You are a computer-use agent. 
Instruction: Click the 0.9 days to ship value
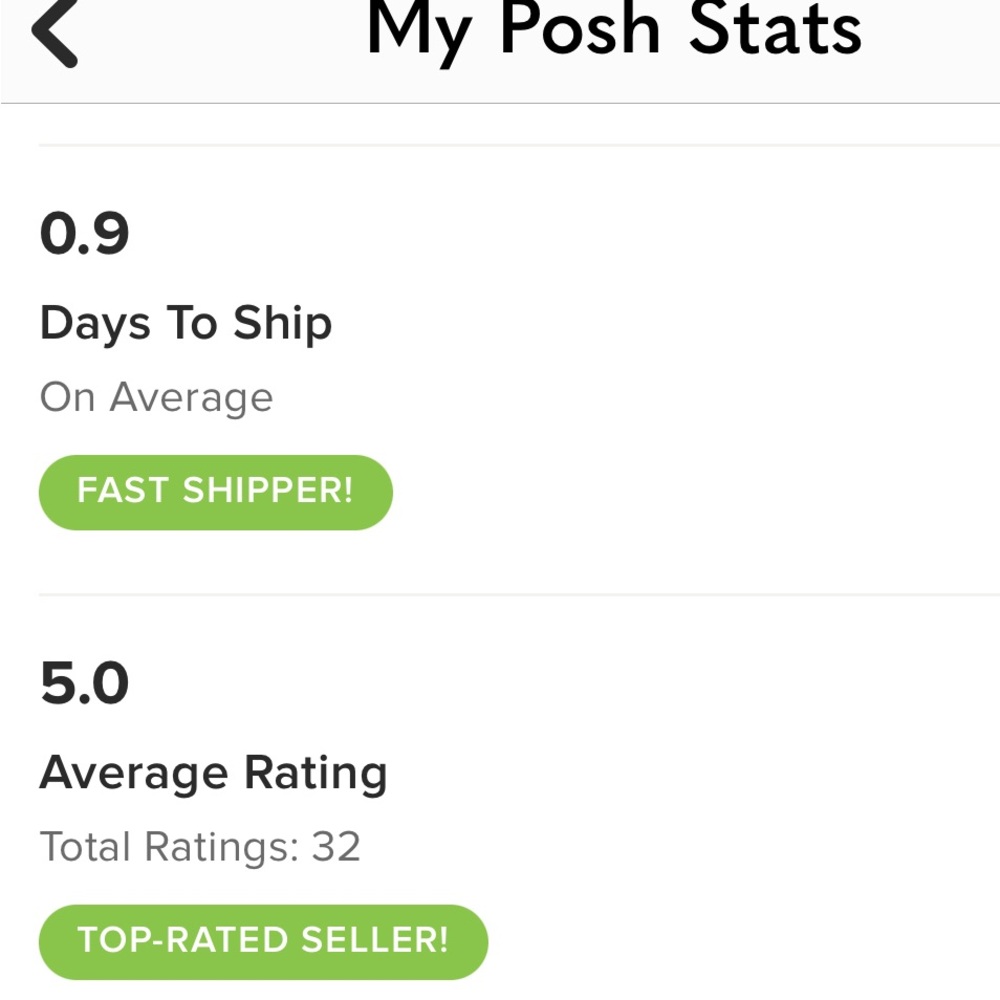point(82,233)
